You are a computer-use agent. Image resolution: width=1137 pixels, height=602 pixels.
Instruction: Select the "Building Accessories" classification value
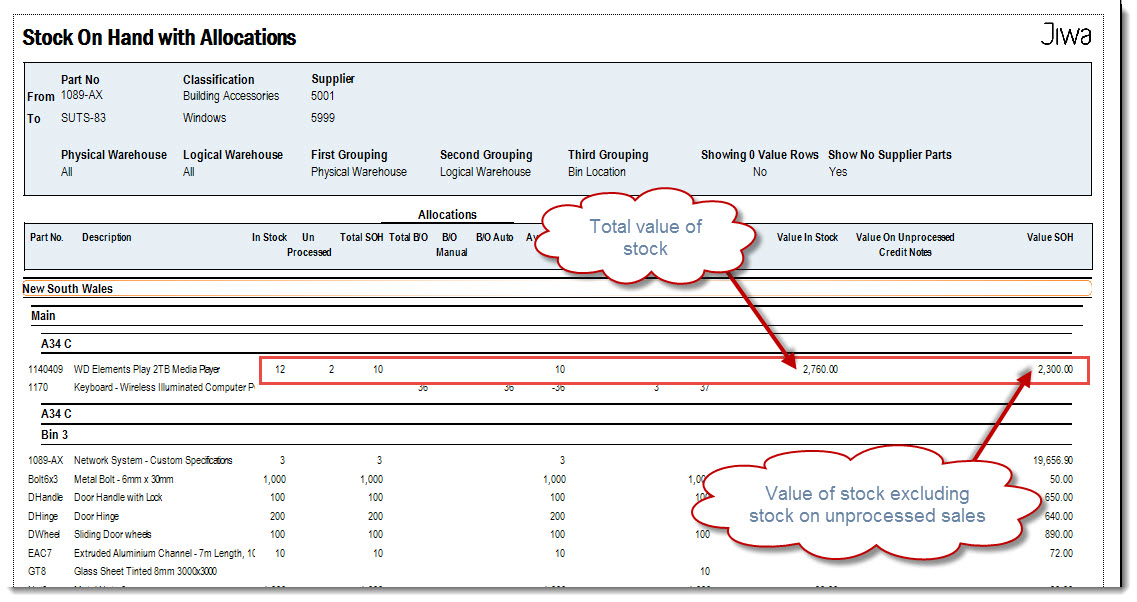tap(231, 96)
